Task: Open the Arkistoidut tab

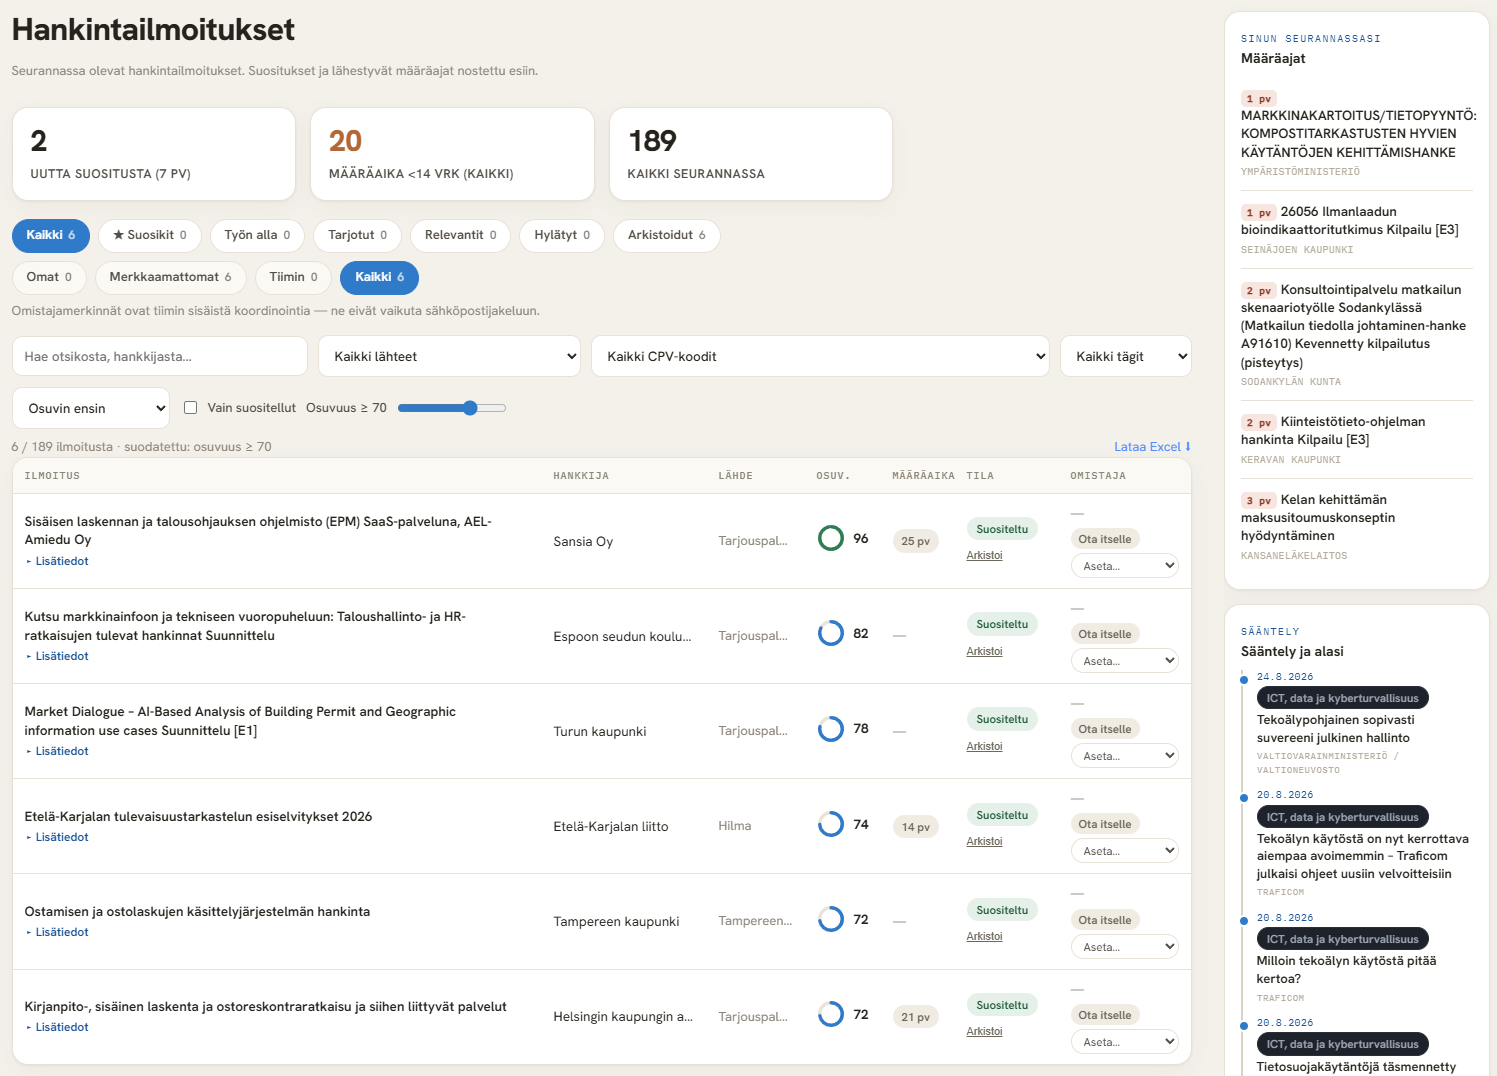Action: (x=667, y=235)
